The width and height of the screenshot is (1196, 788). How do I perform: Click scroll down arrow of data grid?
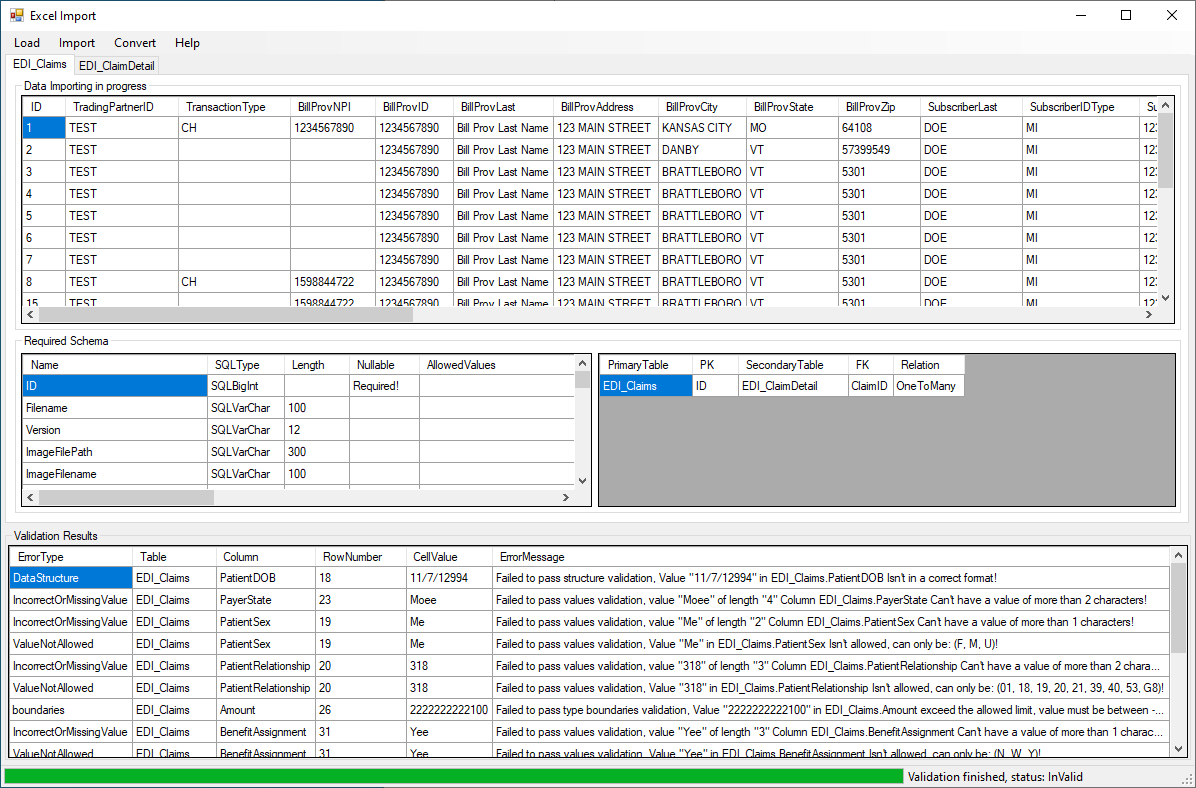(x=1165, y=298)
